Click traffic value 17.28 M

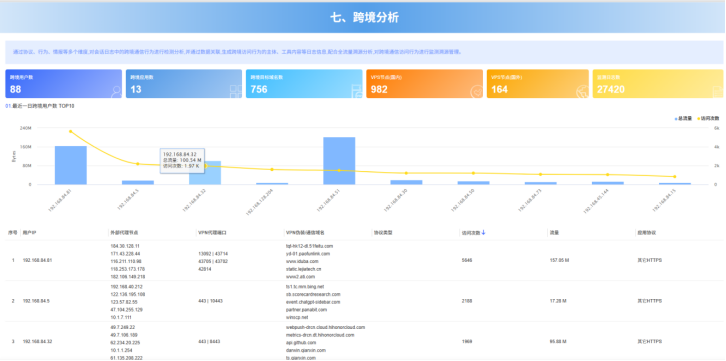(558, 301)
